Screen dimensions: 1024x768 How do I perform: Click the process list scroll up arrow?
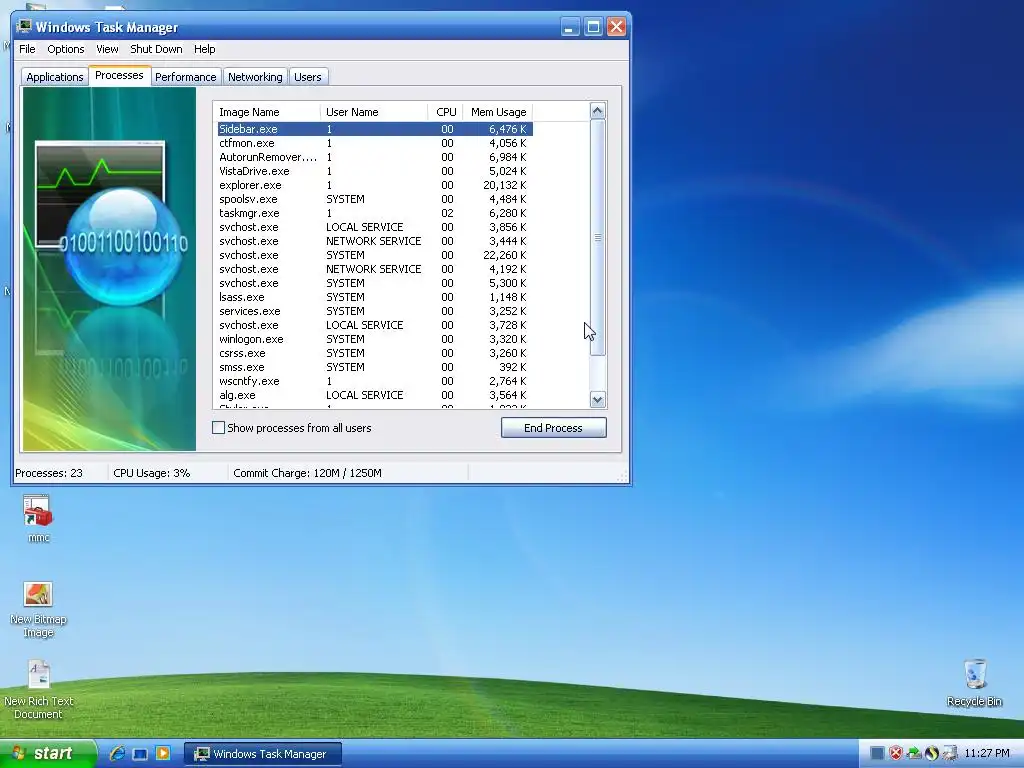tap(598, 110)
